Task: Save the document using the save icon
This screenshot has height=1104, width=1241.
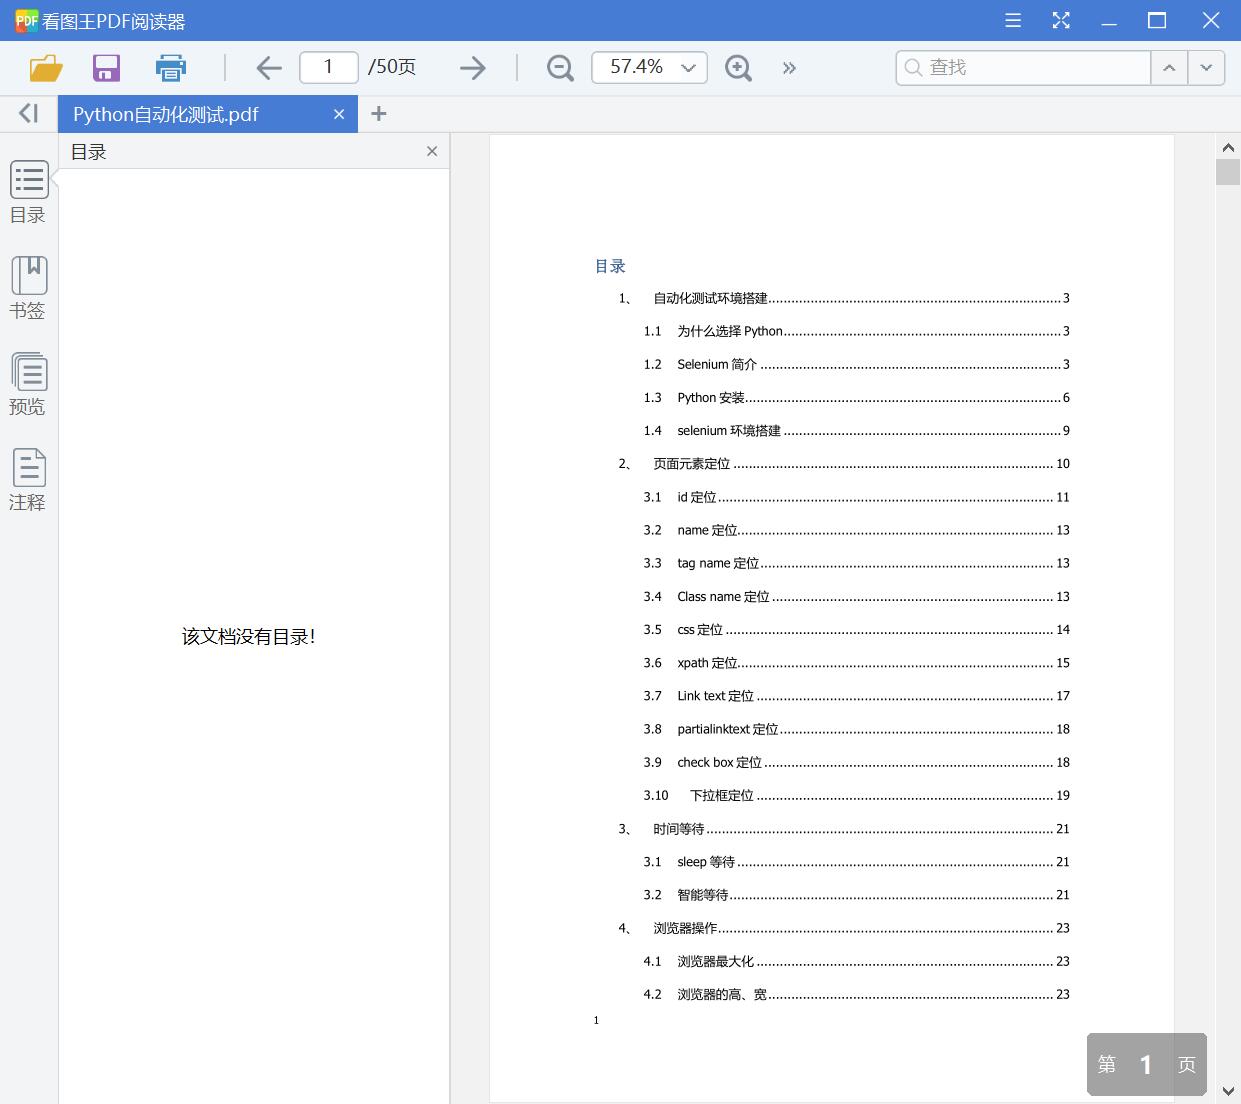Action: [x=106, y=67]
